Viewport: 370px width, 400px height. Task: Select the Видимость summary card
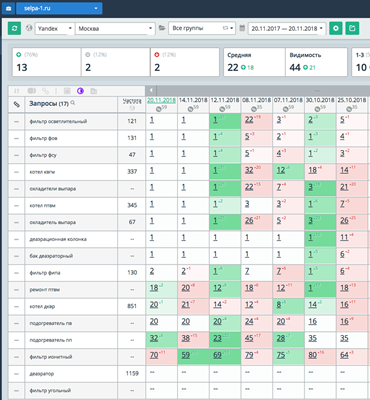point(316,62)
